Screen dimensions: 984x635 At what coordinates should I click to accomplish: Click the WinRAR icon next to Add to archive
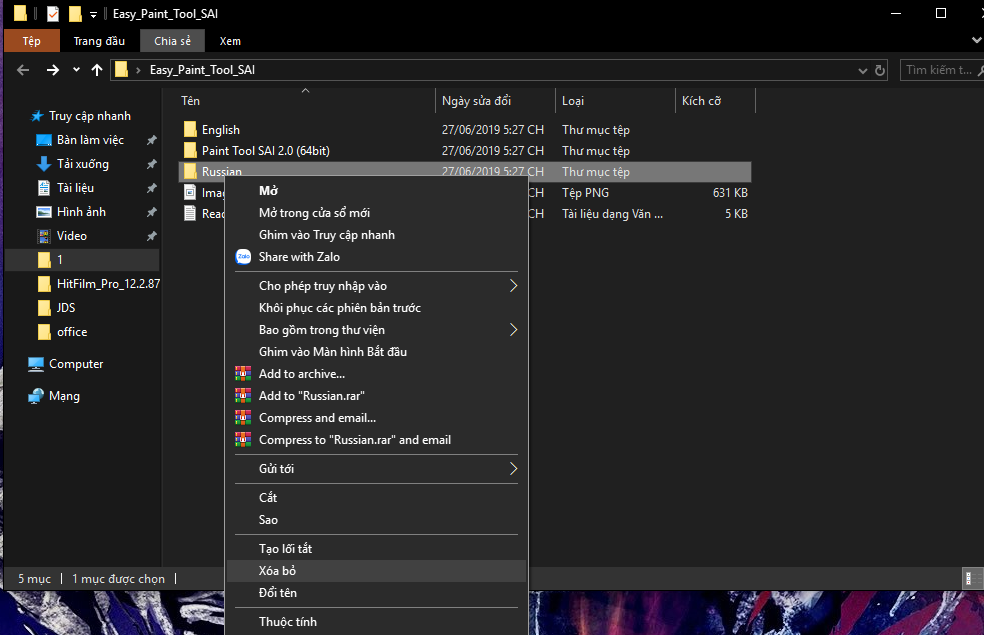tap(242, 374)
